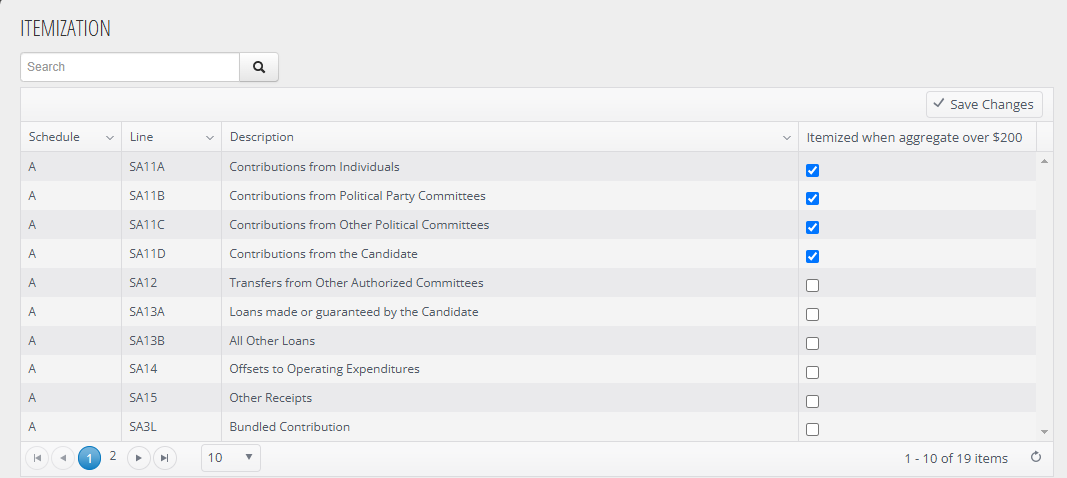The height and width of the screenshot is (478, 1067).
Task: Go to previous page arrow icon
Action: coord(63,458)
